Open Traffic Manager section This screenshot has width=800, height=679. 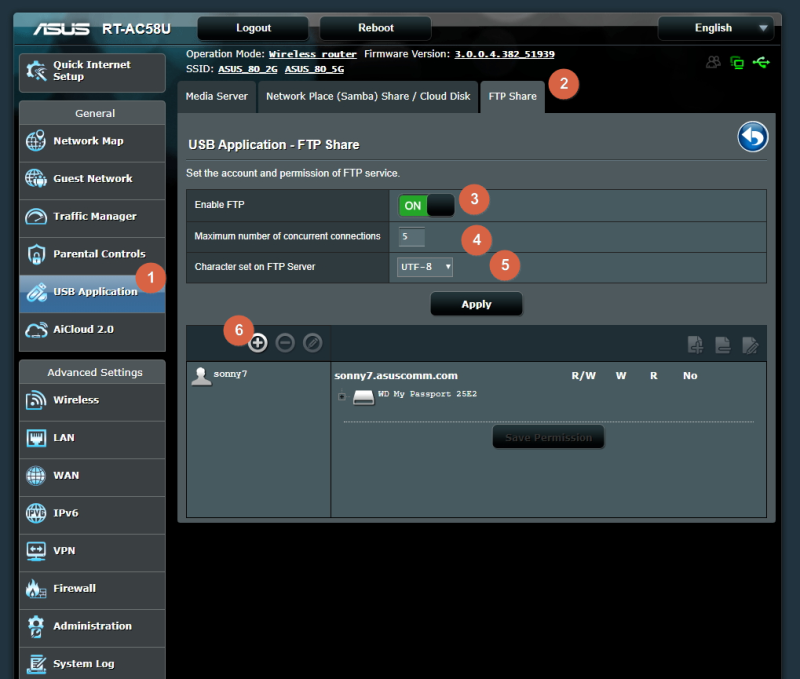click(92, 217)
